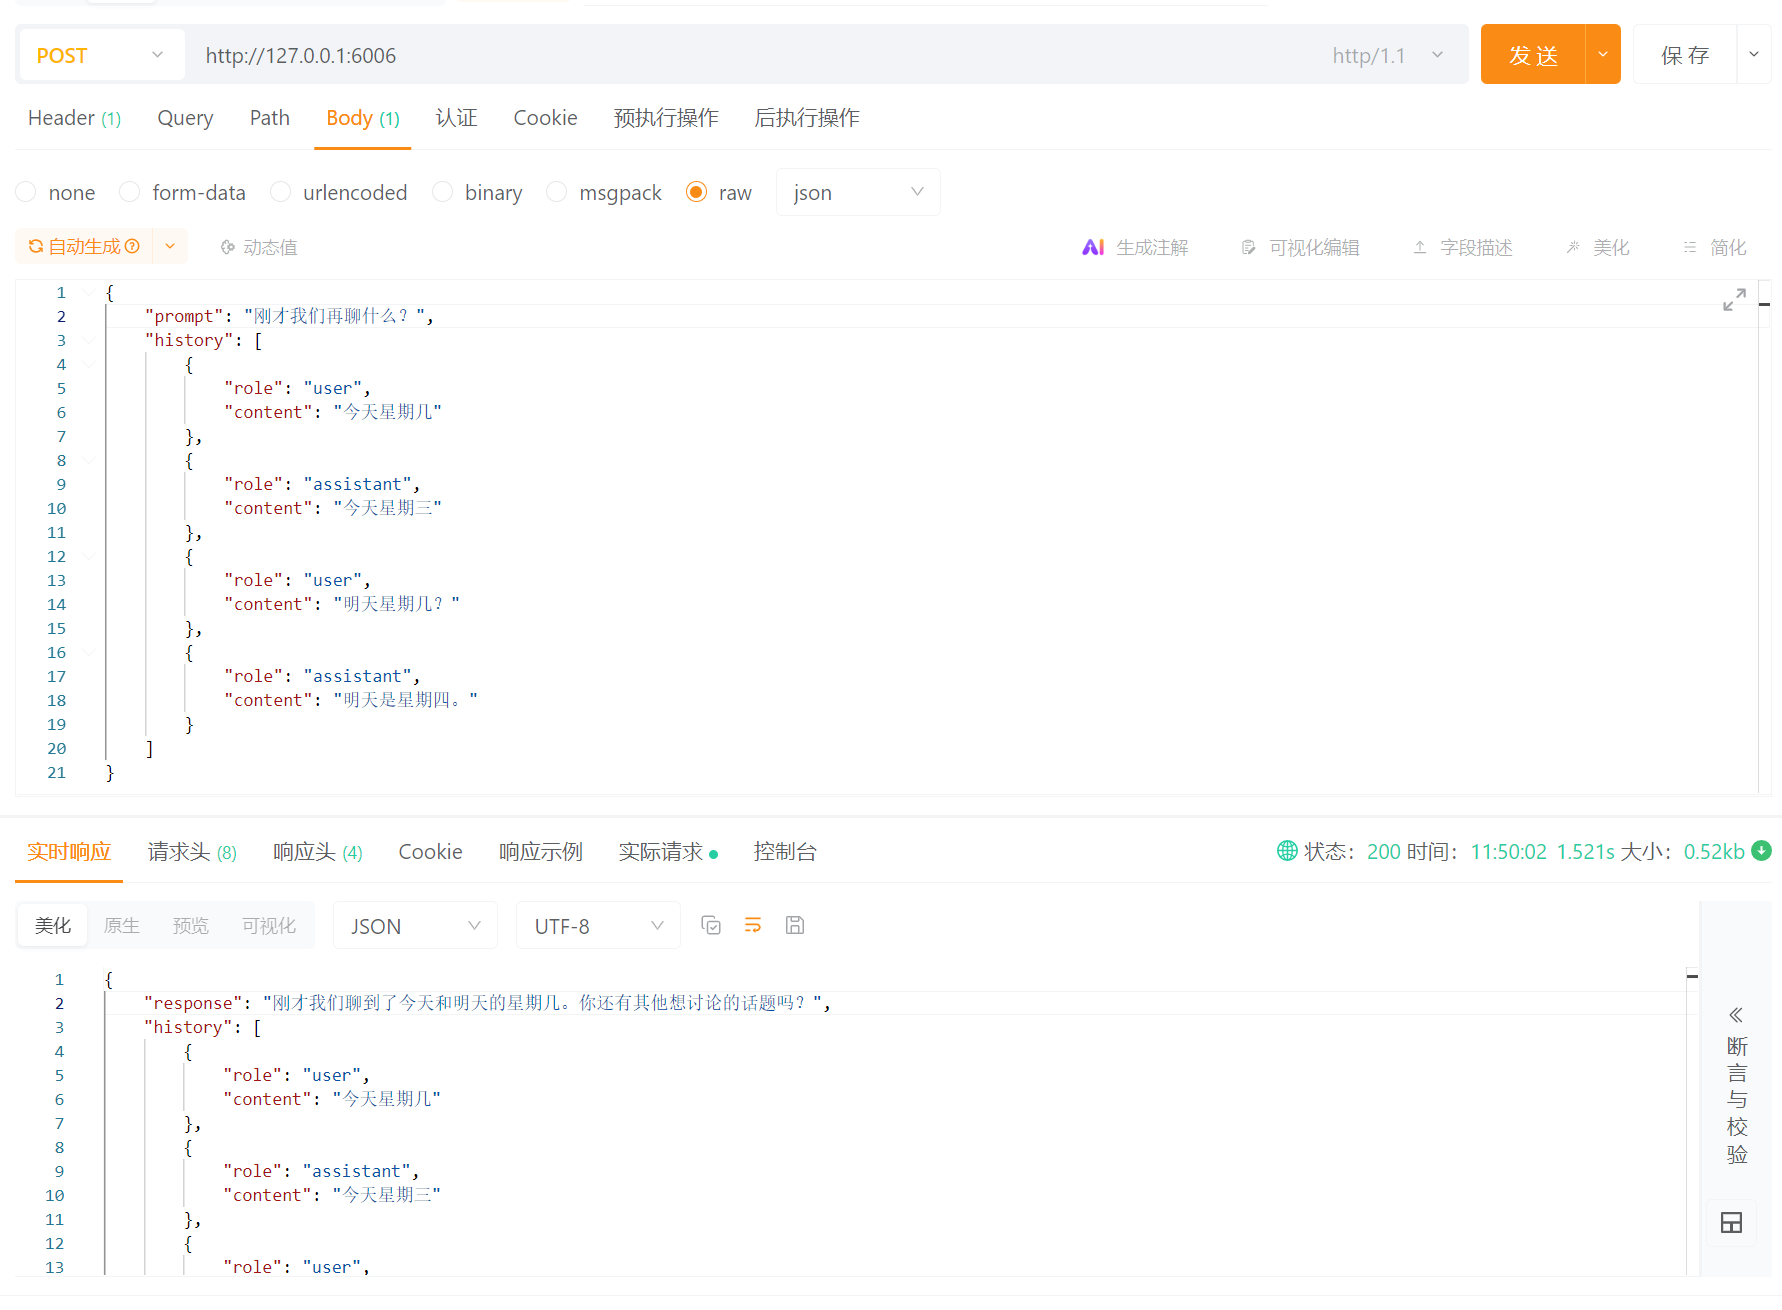Expand the 断言与校验 panel with double chevron
Viewport: 1782px width, 1310px height.
coord(1736,1015)
